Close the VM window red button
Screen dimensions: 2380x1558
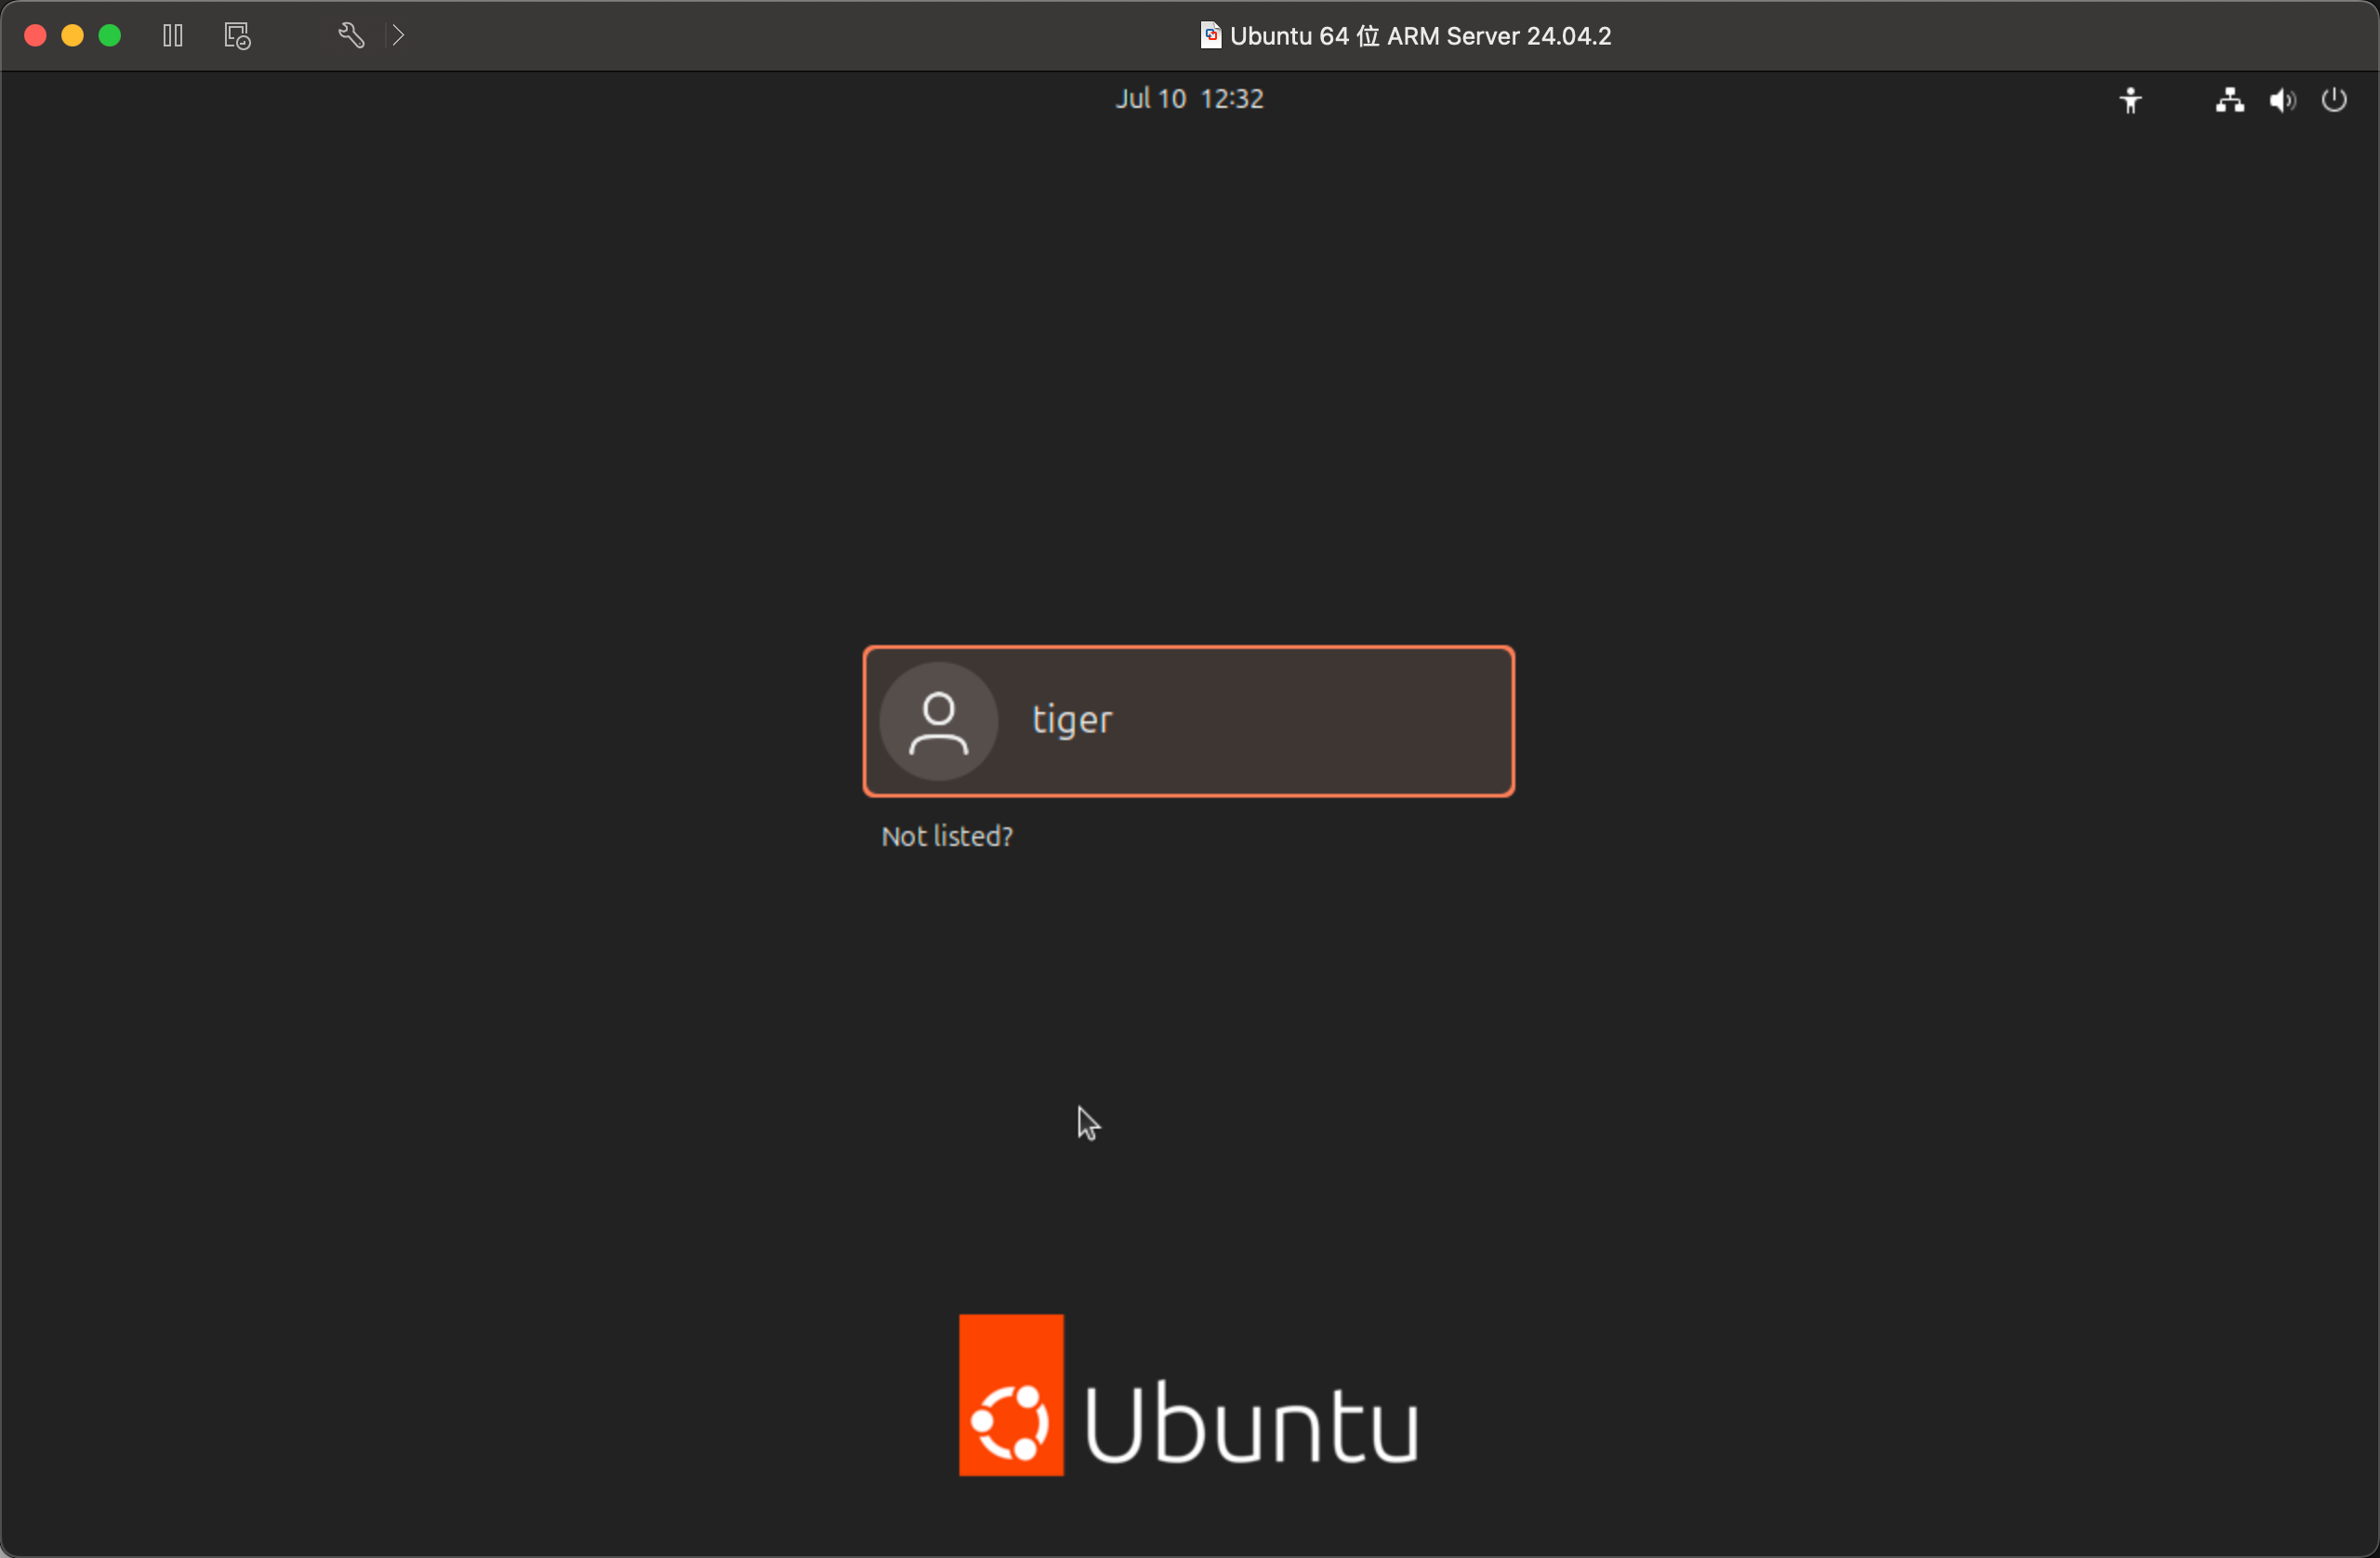35,36
